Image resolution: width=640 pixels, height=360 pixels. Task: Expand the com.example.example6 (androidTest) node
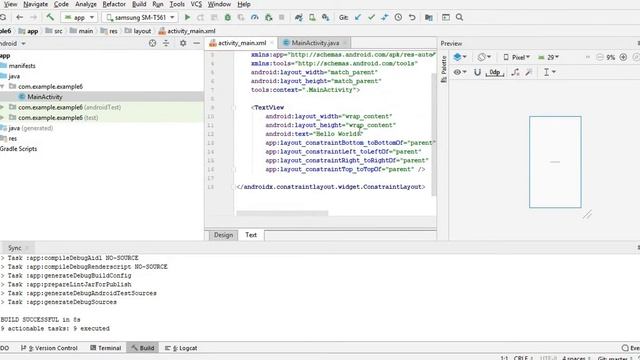coord(2,107)
